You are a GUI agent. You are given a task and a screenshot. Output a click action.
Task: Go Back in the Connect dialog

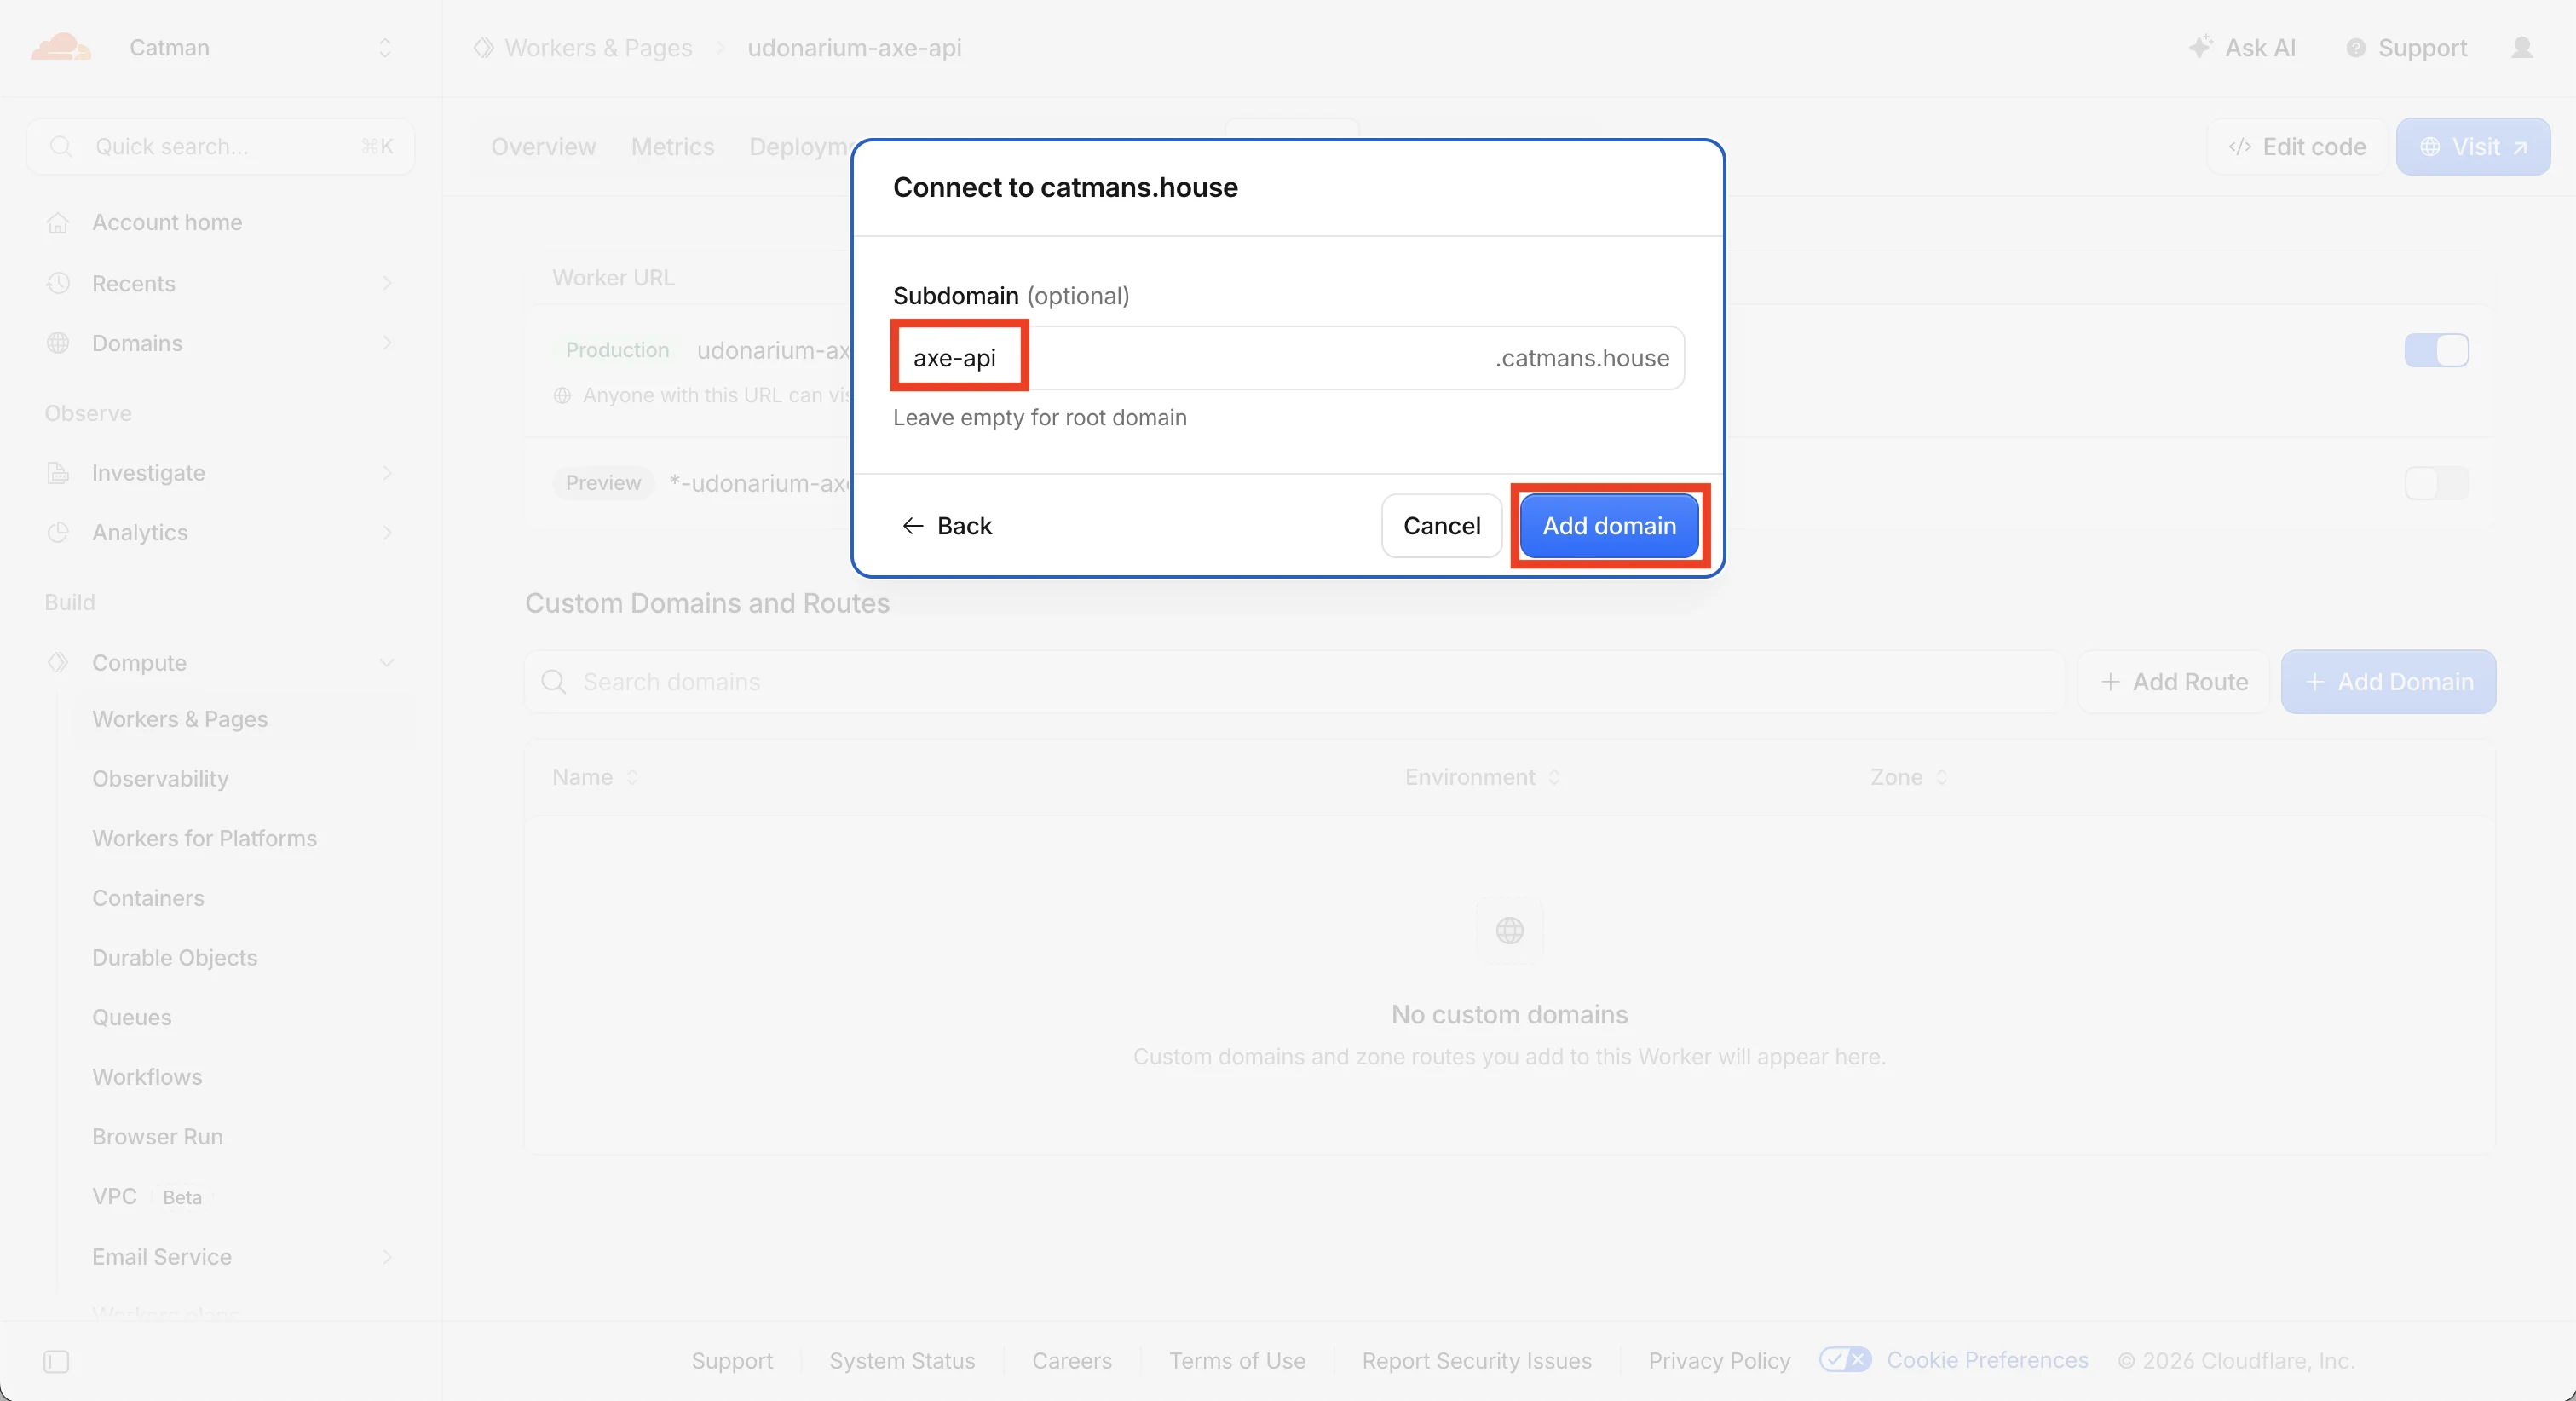click(947, 526)
